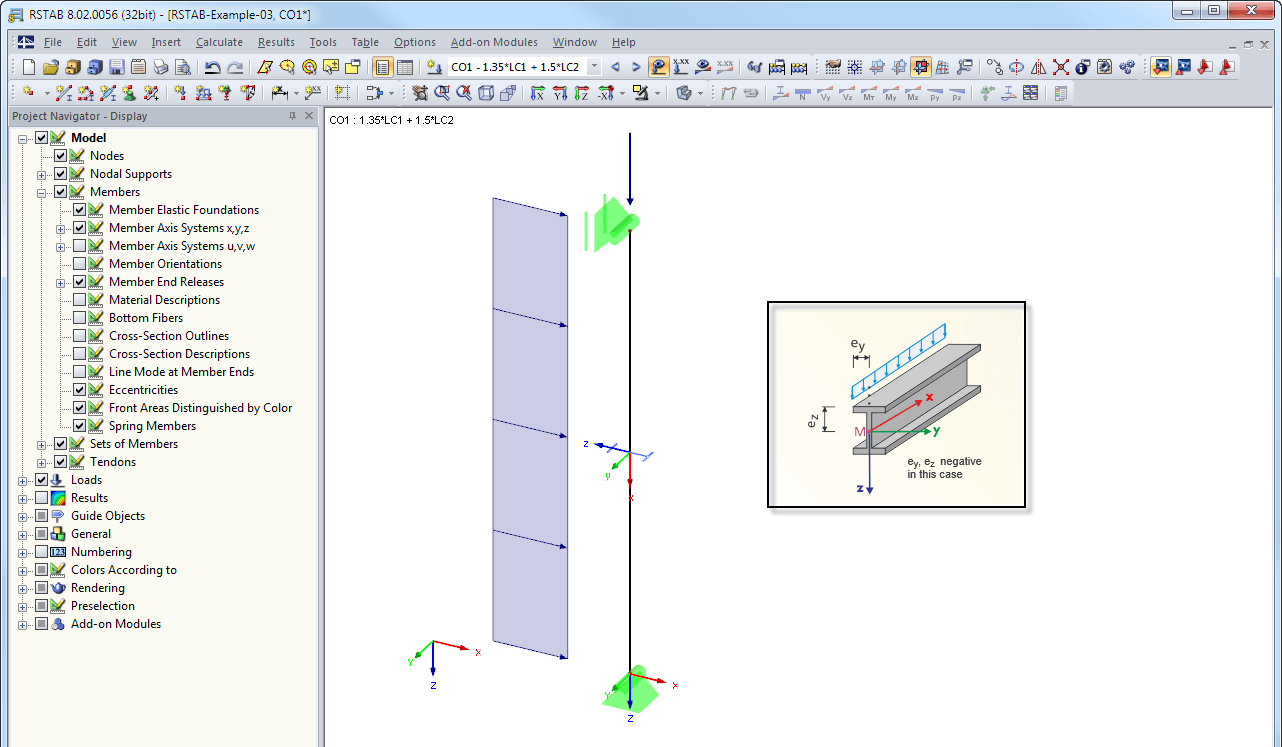Click the Print Preview icon
The height and width of the screenshot is (747, 1282).
[183, 67]
